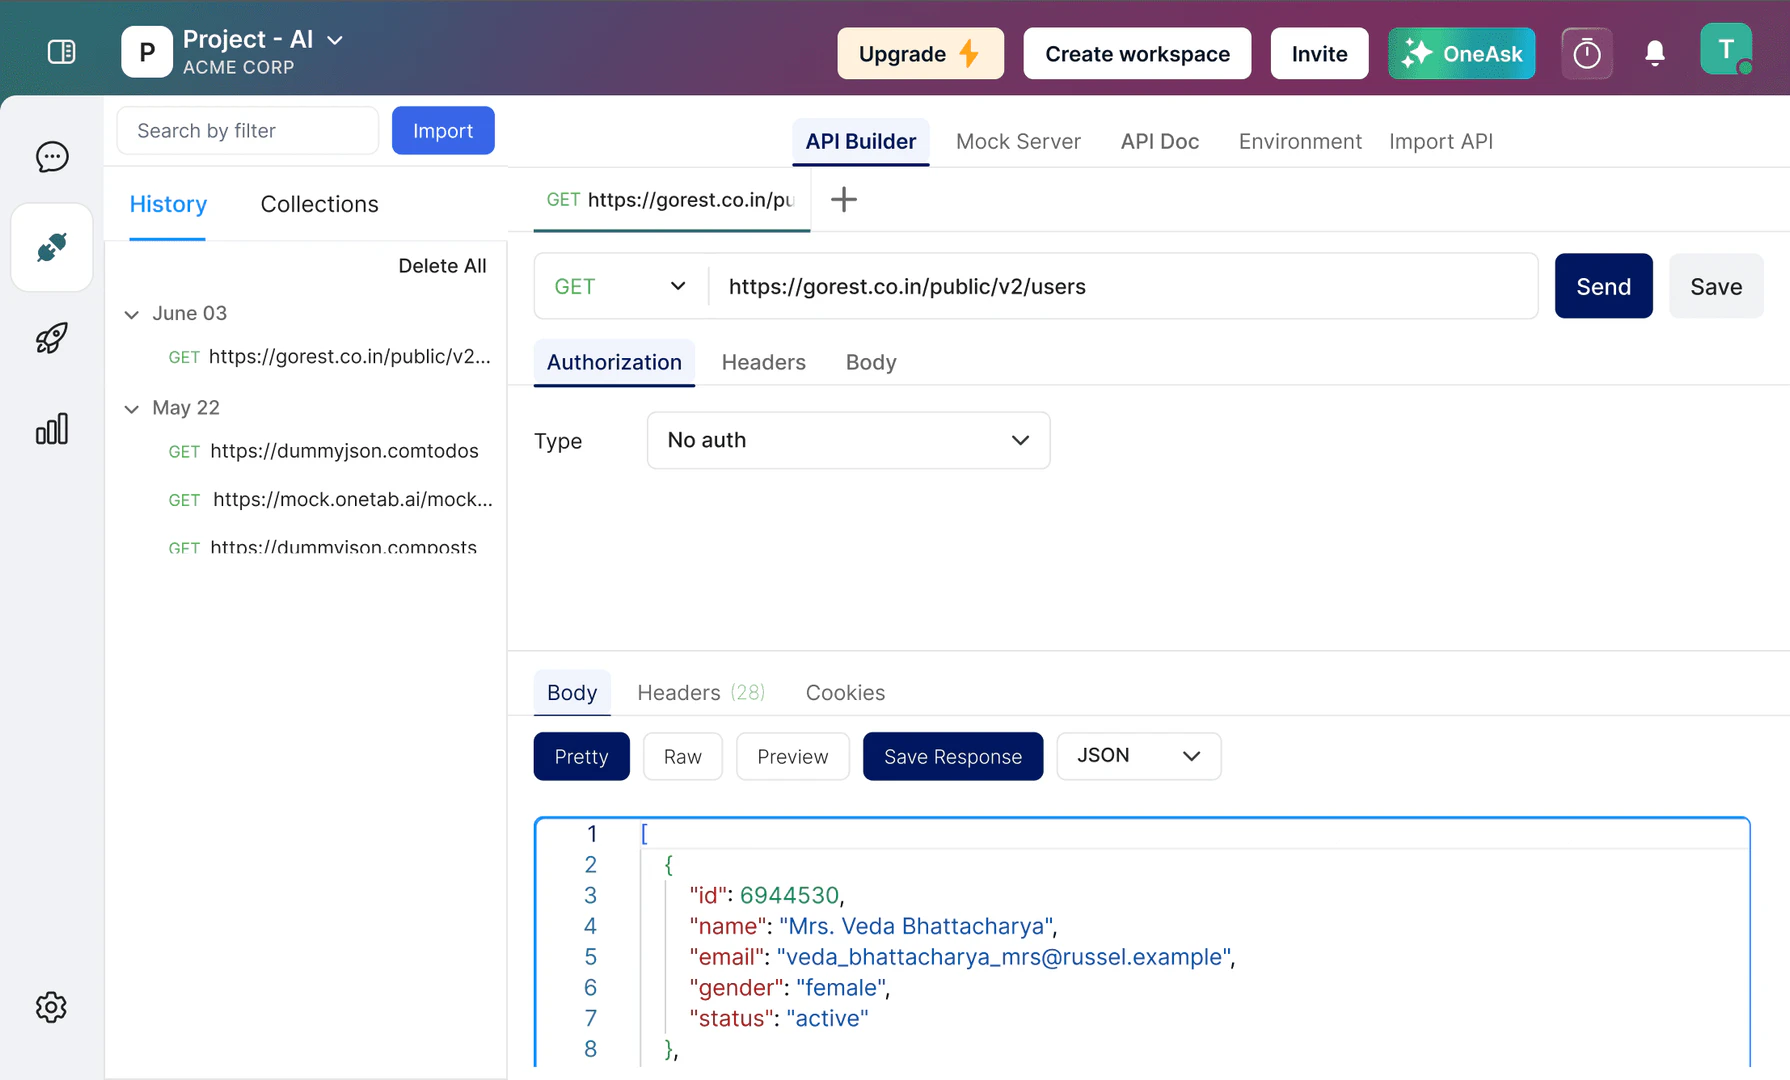Click the Project P logo icon
The image size is (1790, 1080).
(x=146, y=51)
